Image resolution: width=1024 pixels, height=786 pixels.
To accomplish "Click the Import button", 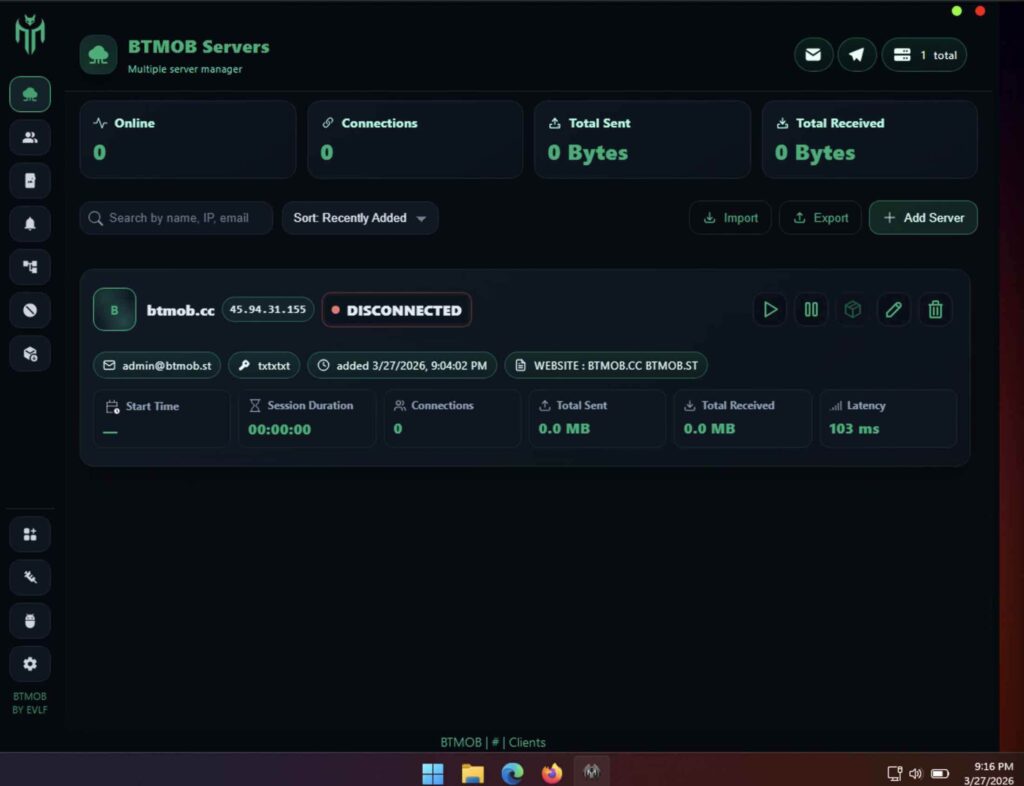I will [x=730, y=218].
